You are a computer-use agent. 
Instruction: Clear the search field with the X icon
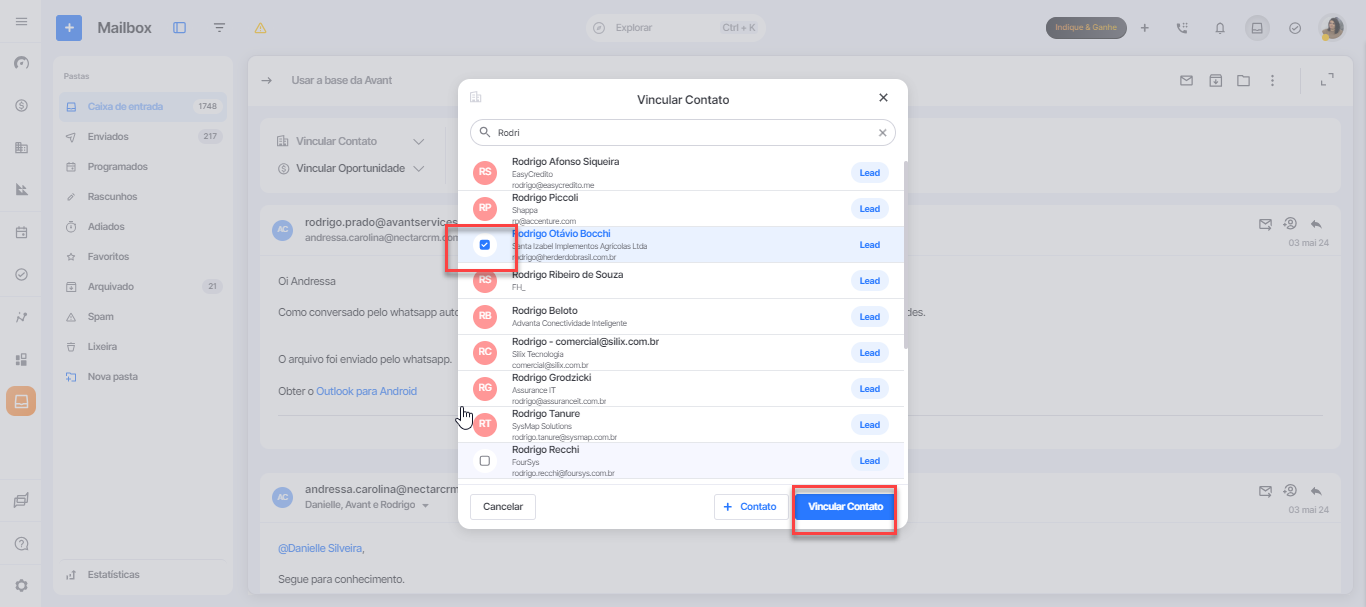click(882, 132)
